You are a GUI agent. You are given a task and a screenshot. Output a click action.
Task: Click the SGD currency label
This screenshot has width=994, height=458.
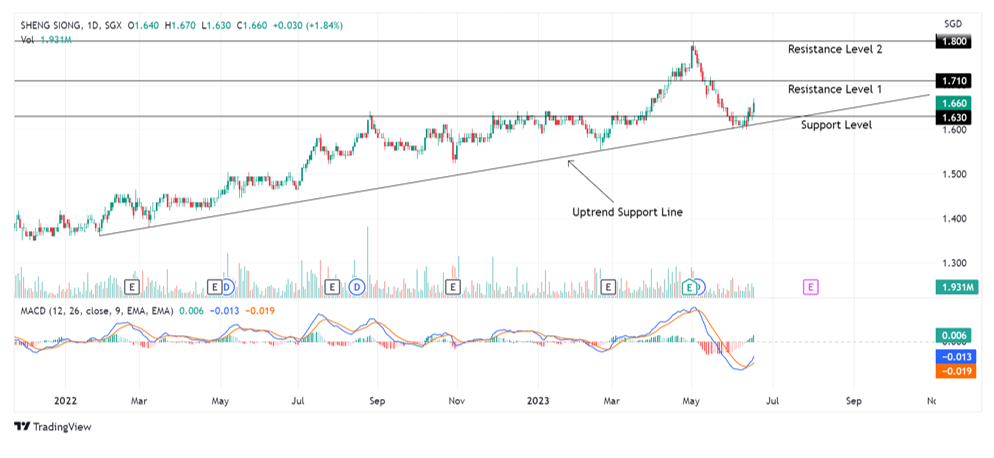953,23
